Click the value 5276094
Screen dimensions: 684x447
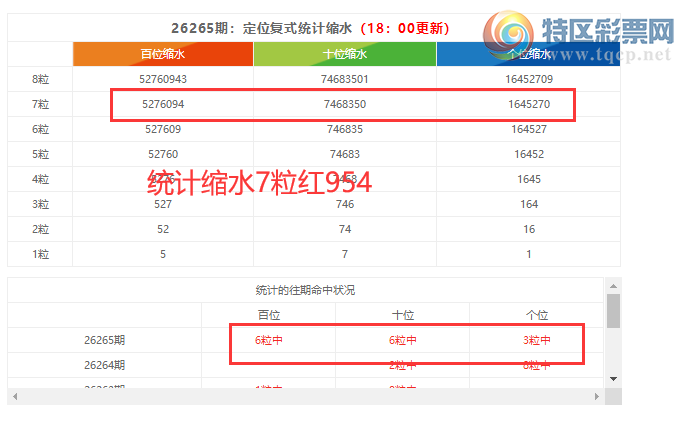point(163,104)
